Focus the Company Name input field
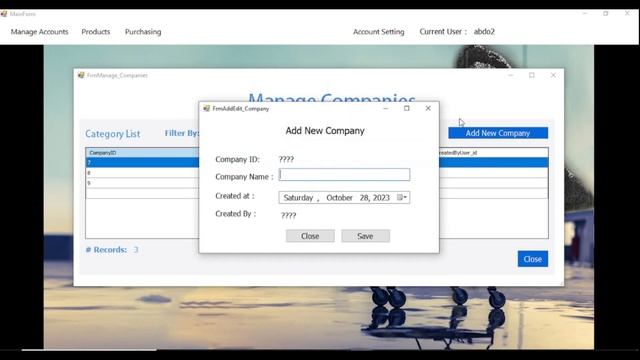Viewport: 640px width, 360px height. 344,175
